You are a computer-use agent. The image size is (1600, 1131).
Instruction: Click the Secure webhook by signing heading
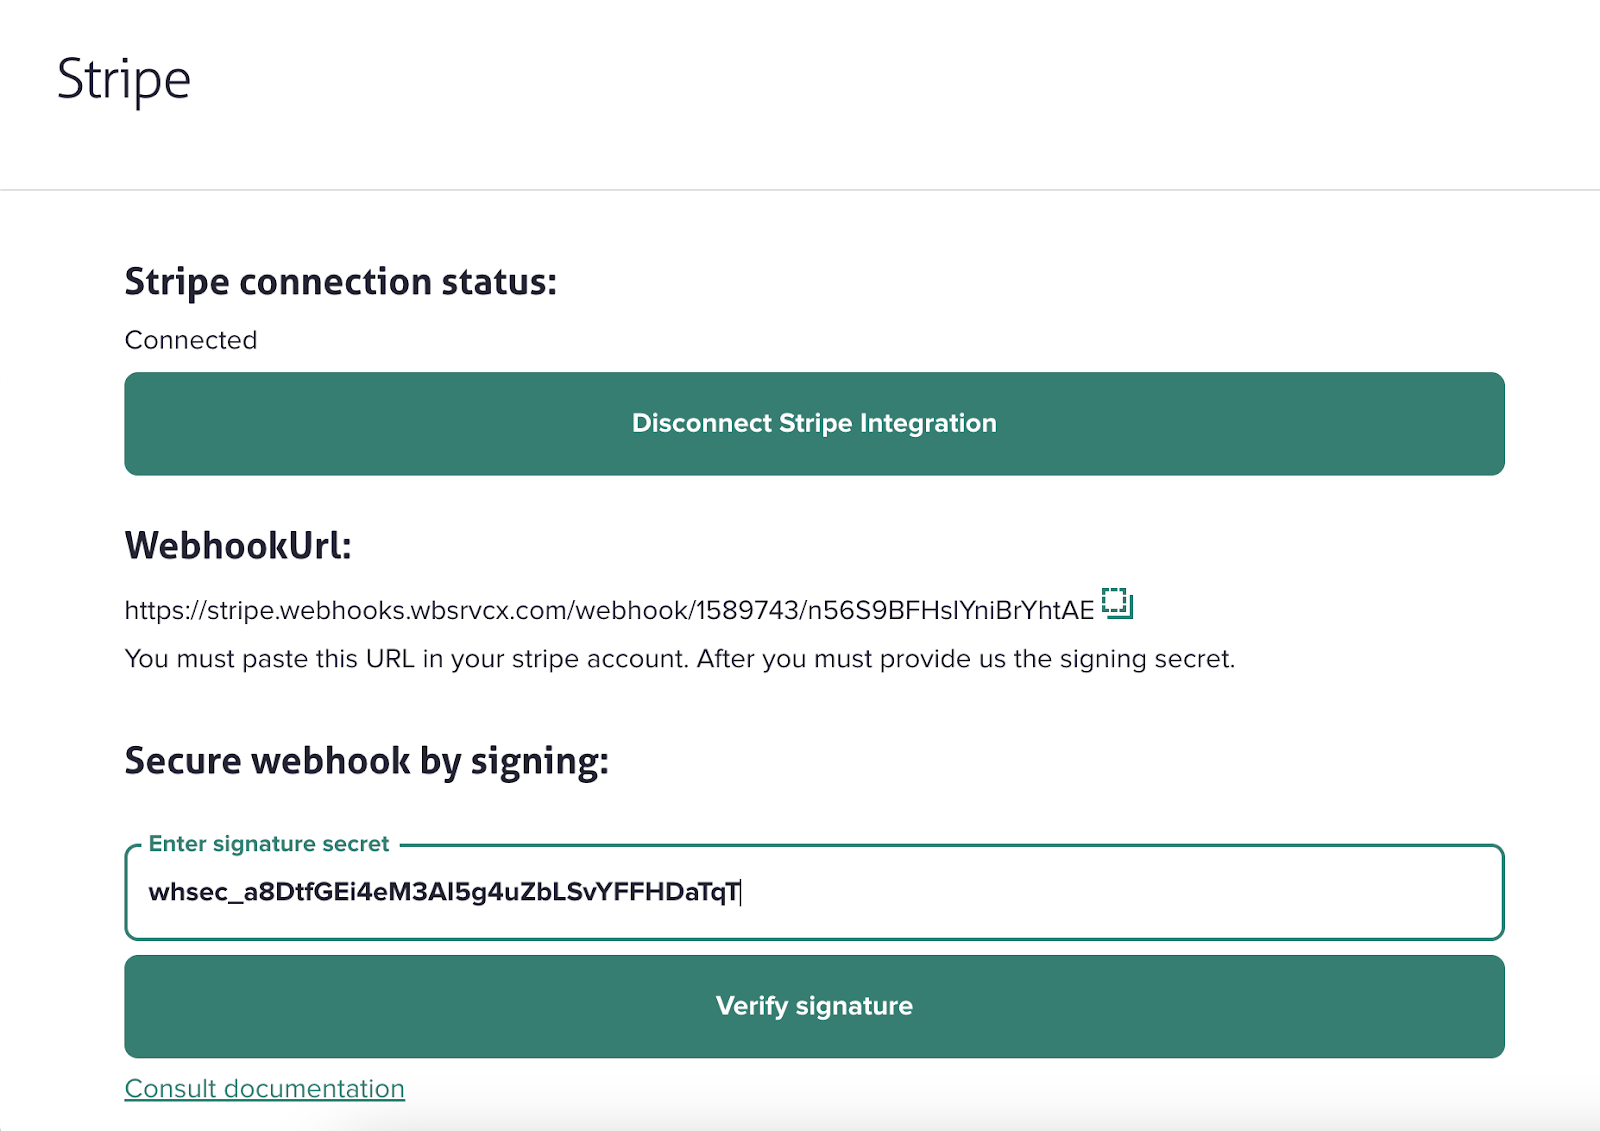coord(366,761)
